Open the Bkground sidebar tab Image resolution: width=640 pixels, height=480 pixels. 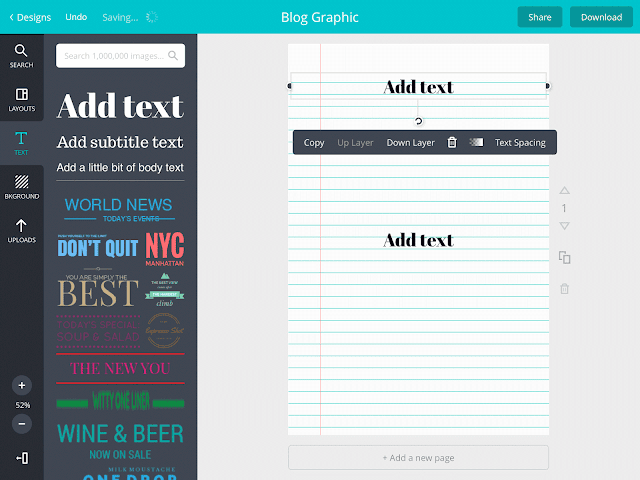pos(21,187)
